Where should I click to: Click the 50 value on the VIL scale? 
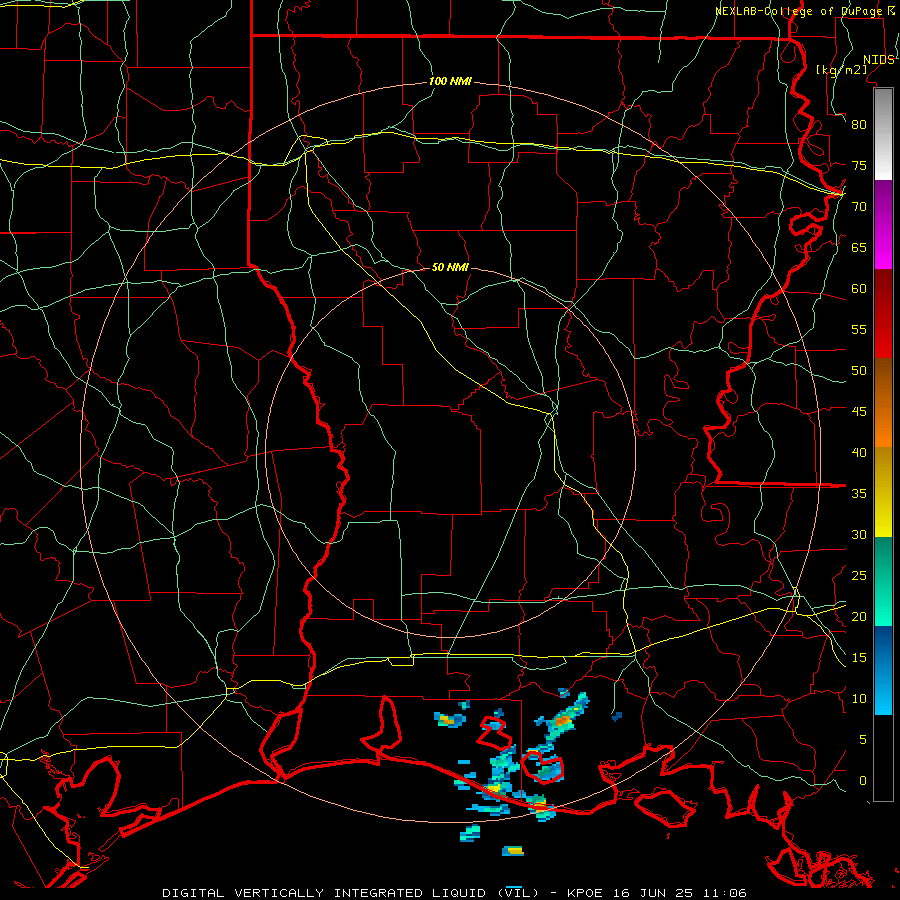(x=859, y=371)
